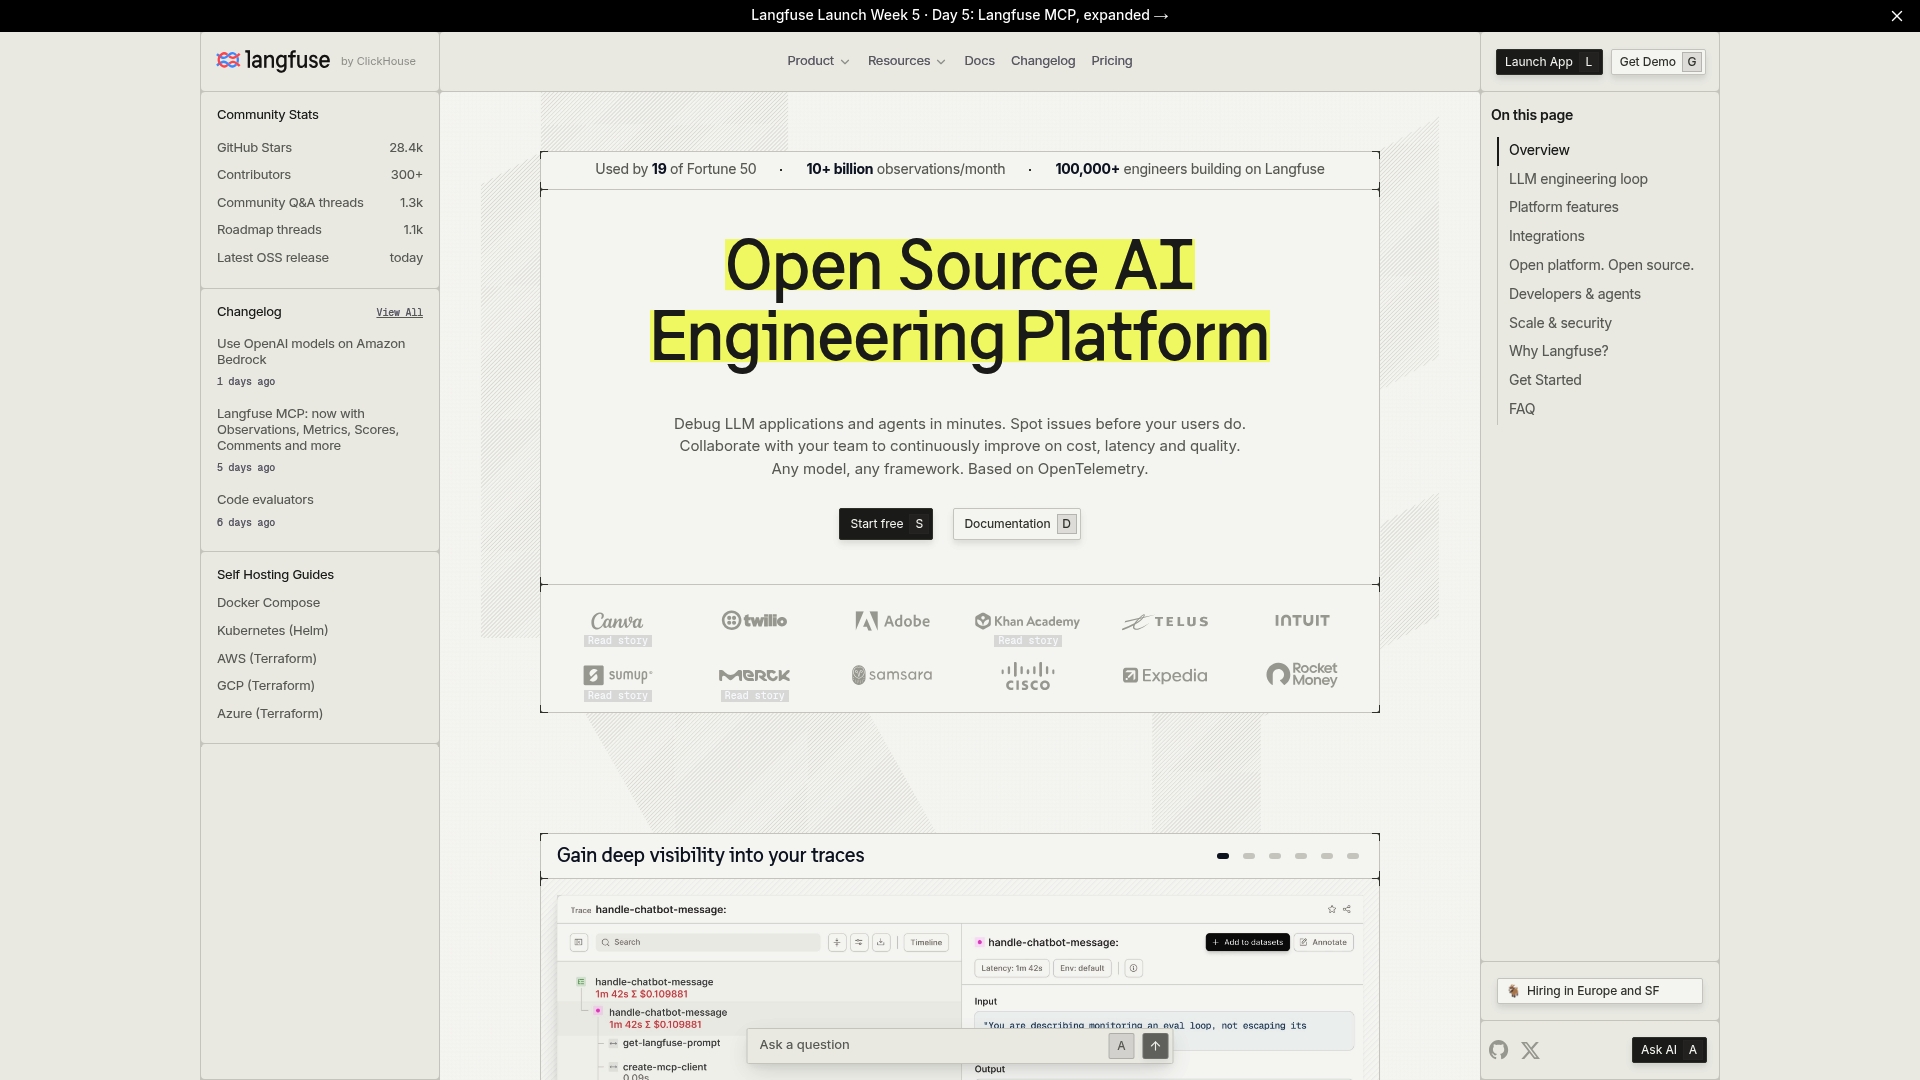Jump to Integrations section
This screenshot has width=1920, height=1080.
(x=1546, y=236)
